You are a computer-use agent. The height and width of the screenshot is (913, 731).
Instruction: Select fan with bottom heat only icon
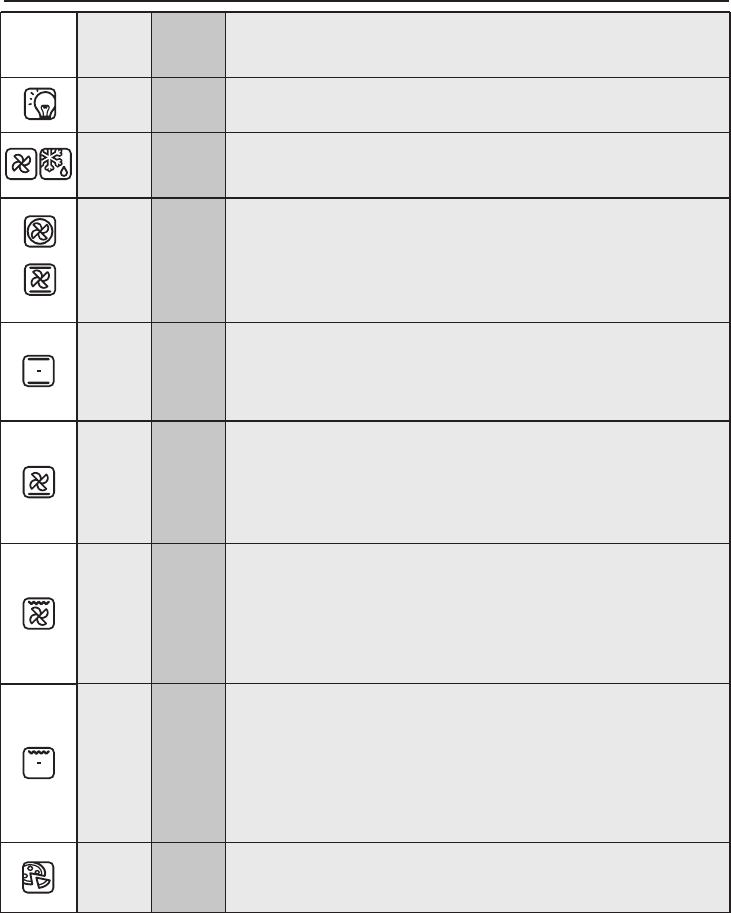click(x=39, y=483)
